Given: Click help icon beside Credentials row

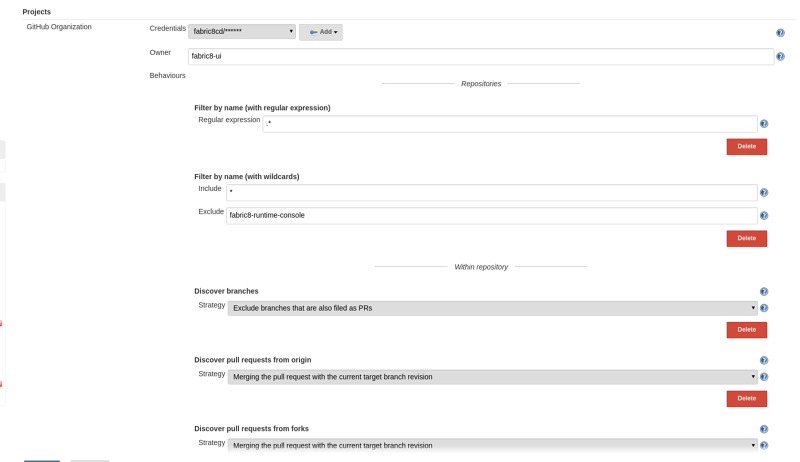Looking at the screenshot, I should click(780, 33).
